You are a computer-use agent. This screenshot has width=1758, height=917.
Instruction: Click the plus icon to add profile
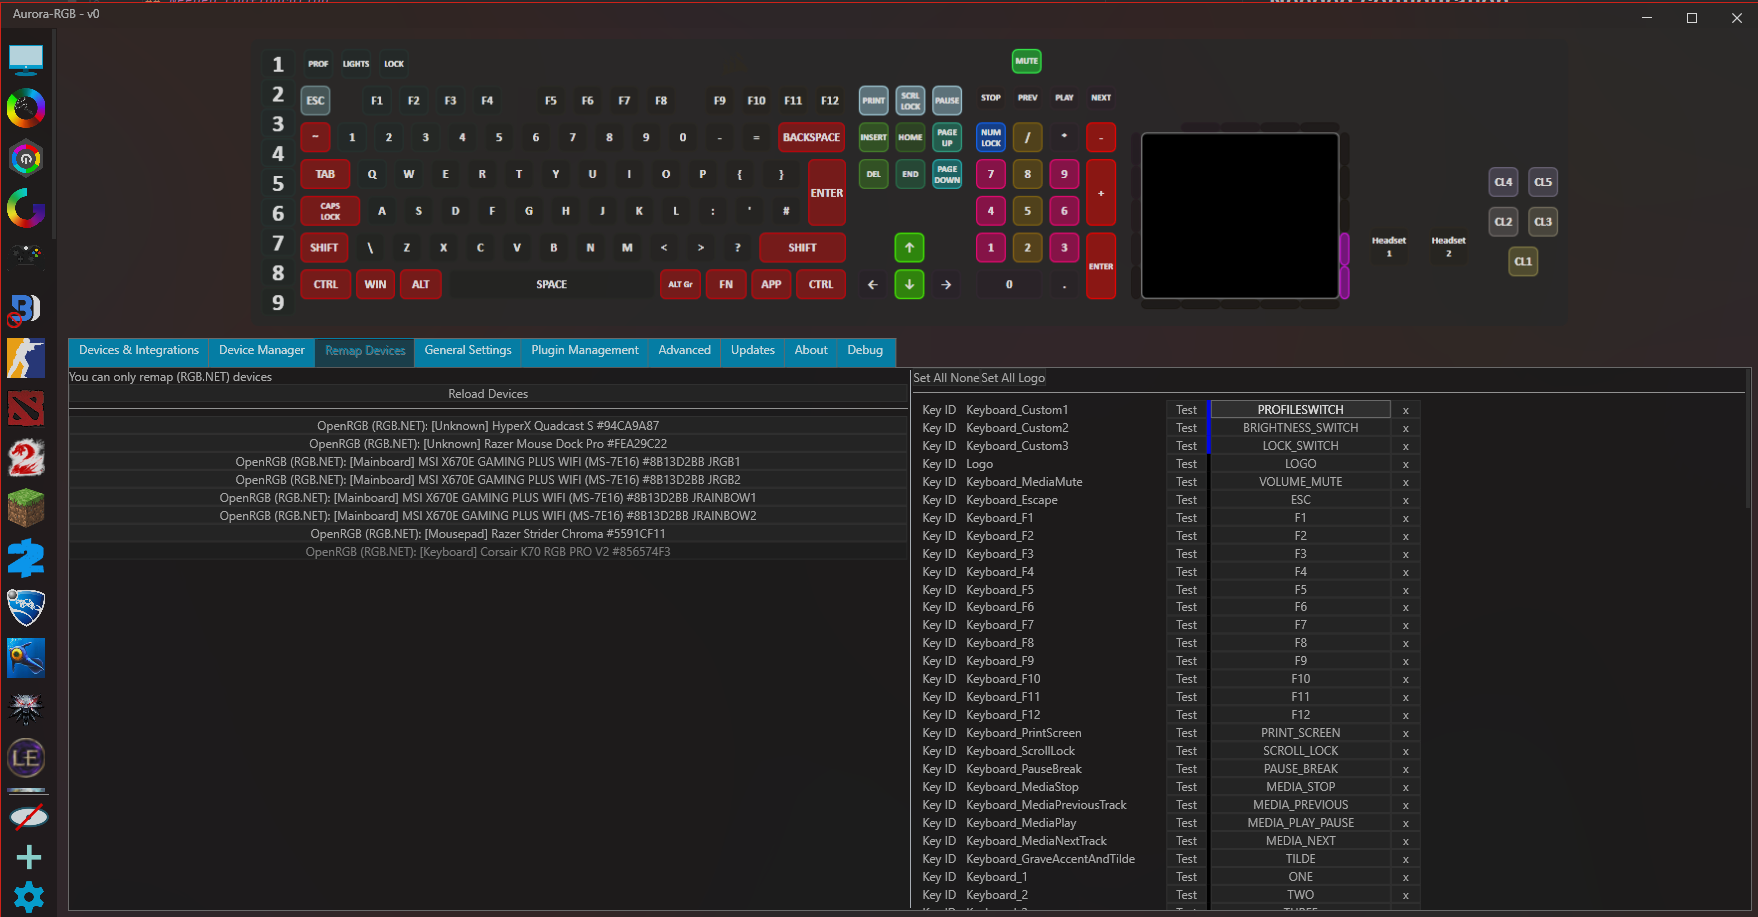coord(29,857)
